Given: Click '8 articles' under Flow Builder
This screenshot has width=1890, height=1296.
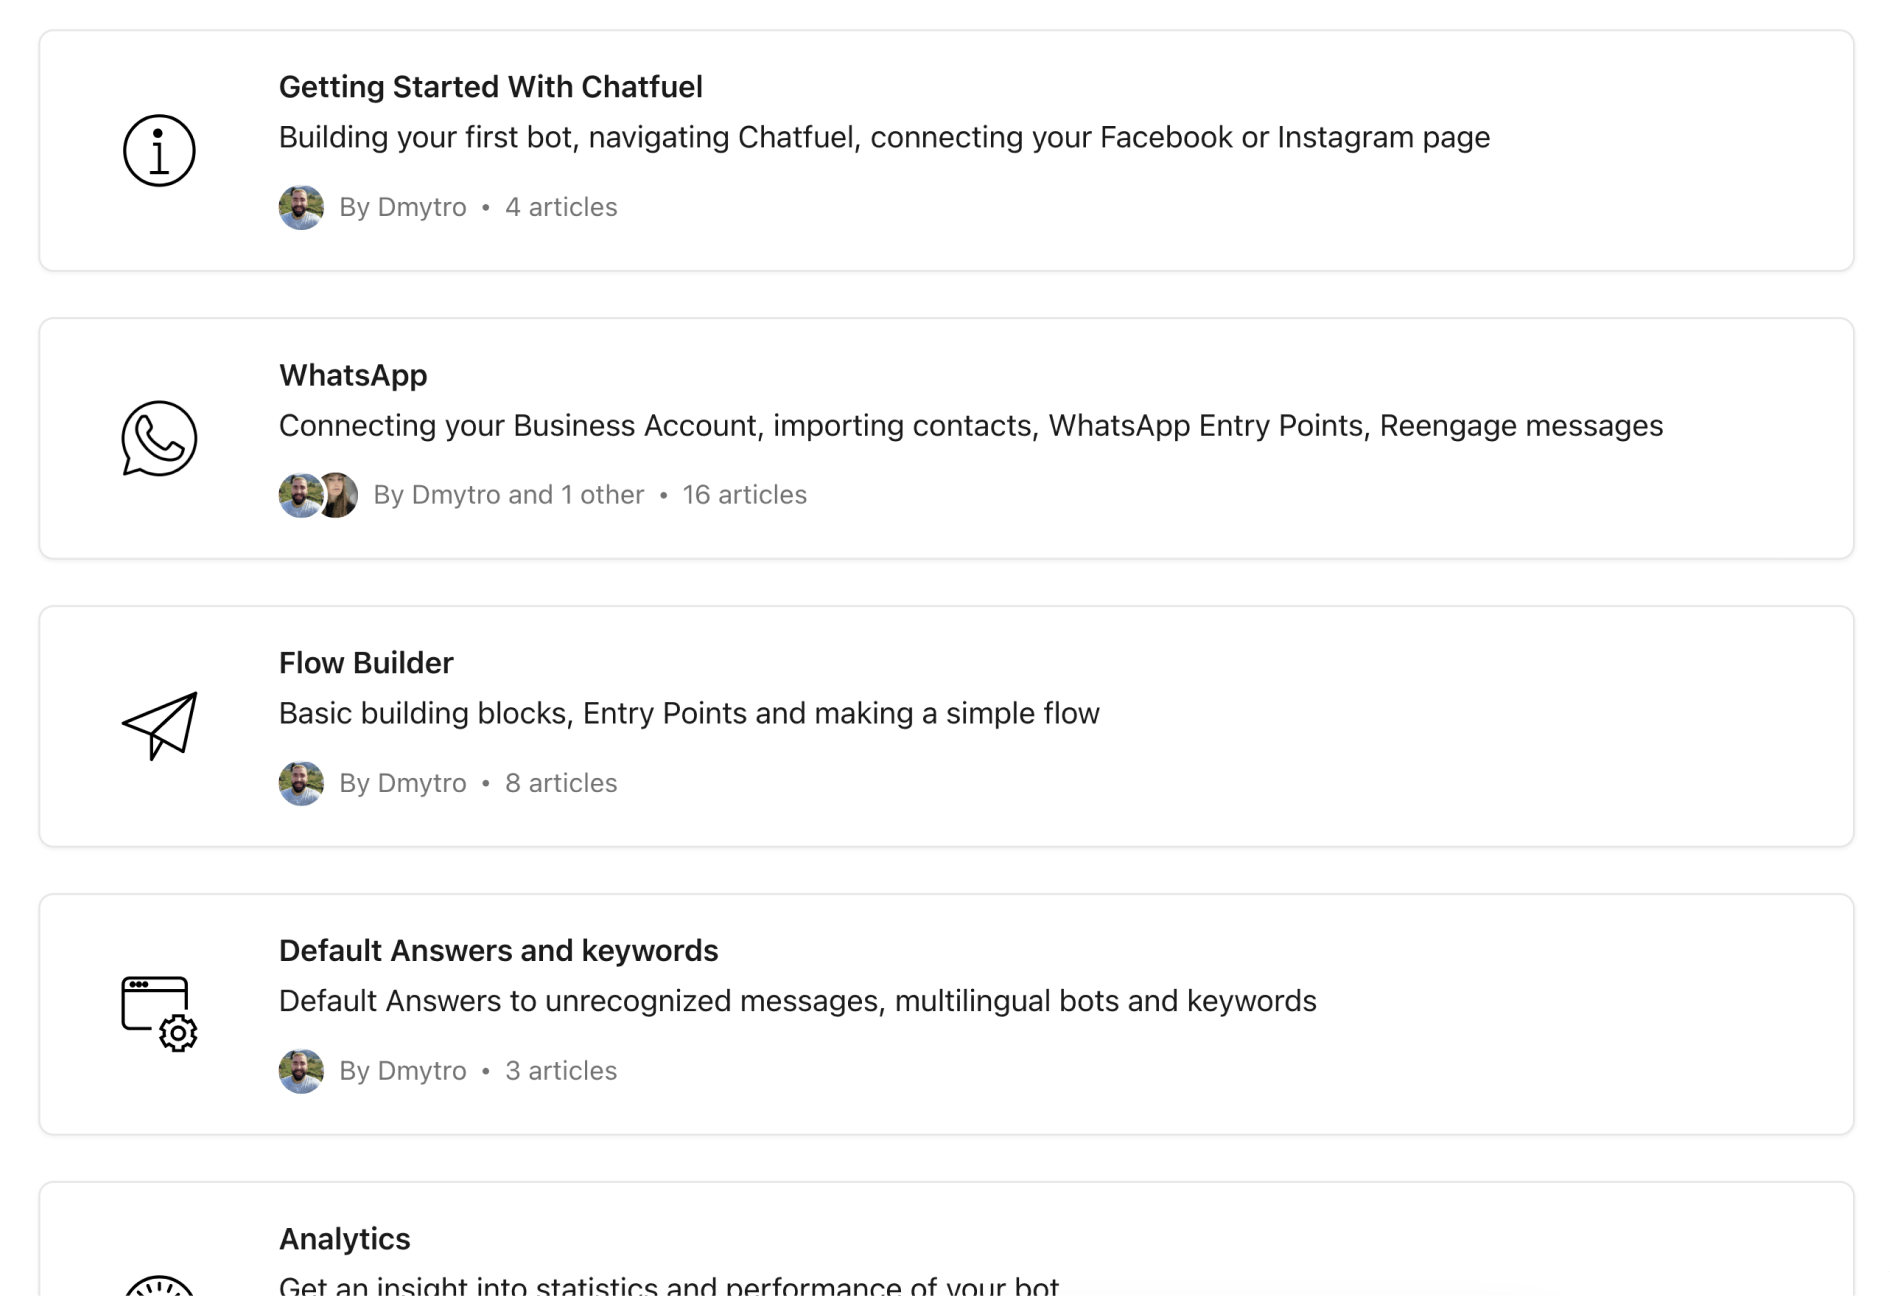Looking at the screenshot, I should pos(561,783).
